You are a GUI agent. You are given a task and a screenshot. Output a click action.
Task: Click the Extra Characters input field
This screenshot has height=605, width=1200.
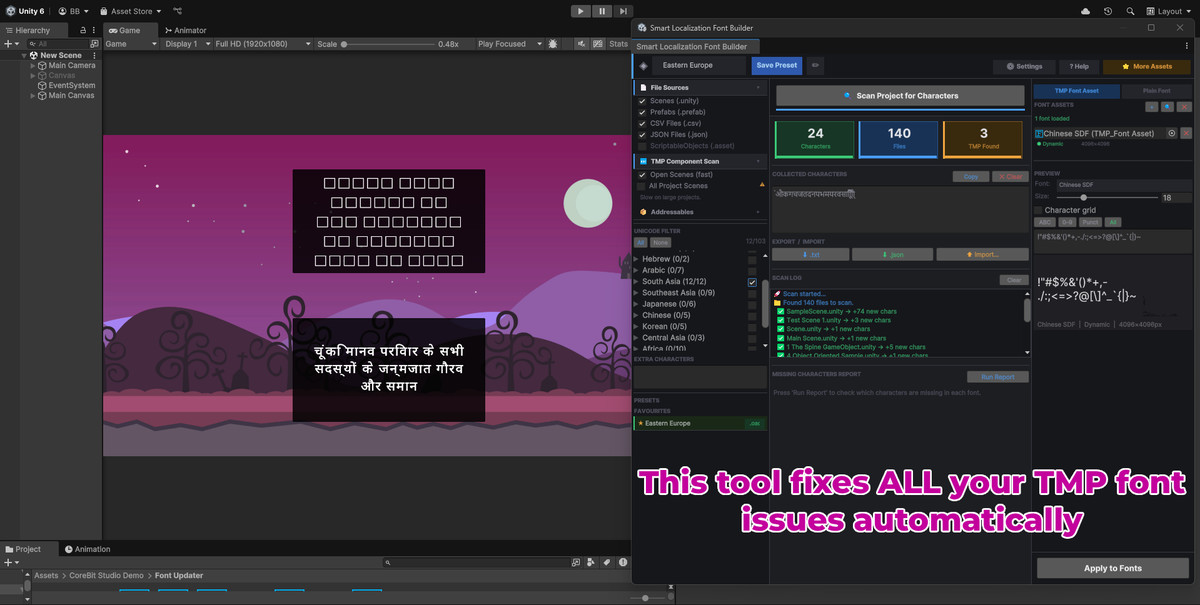click(x=700, y=377)
